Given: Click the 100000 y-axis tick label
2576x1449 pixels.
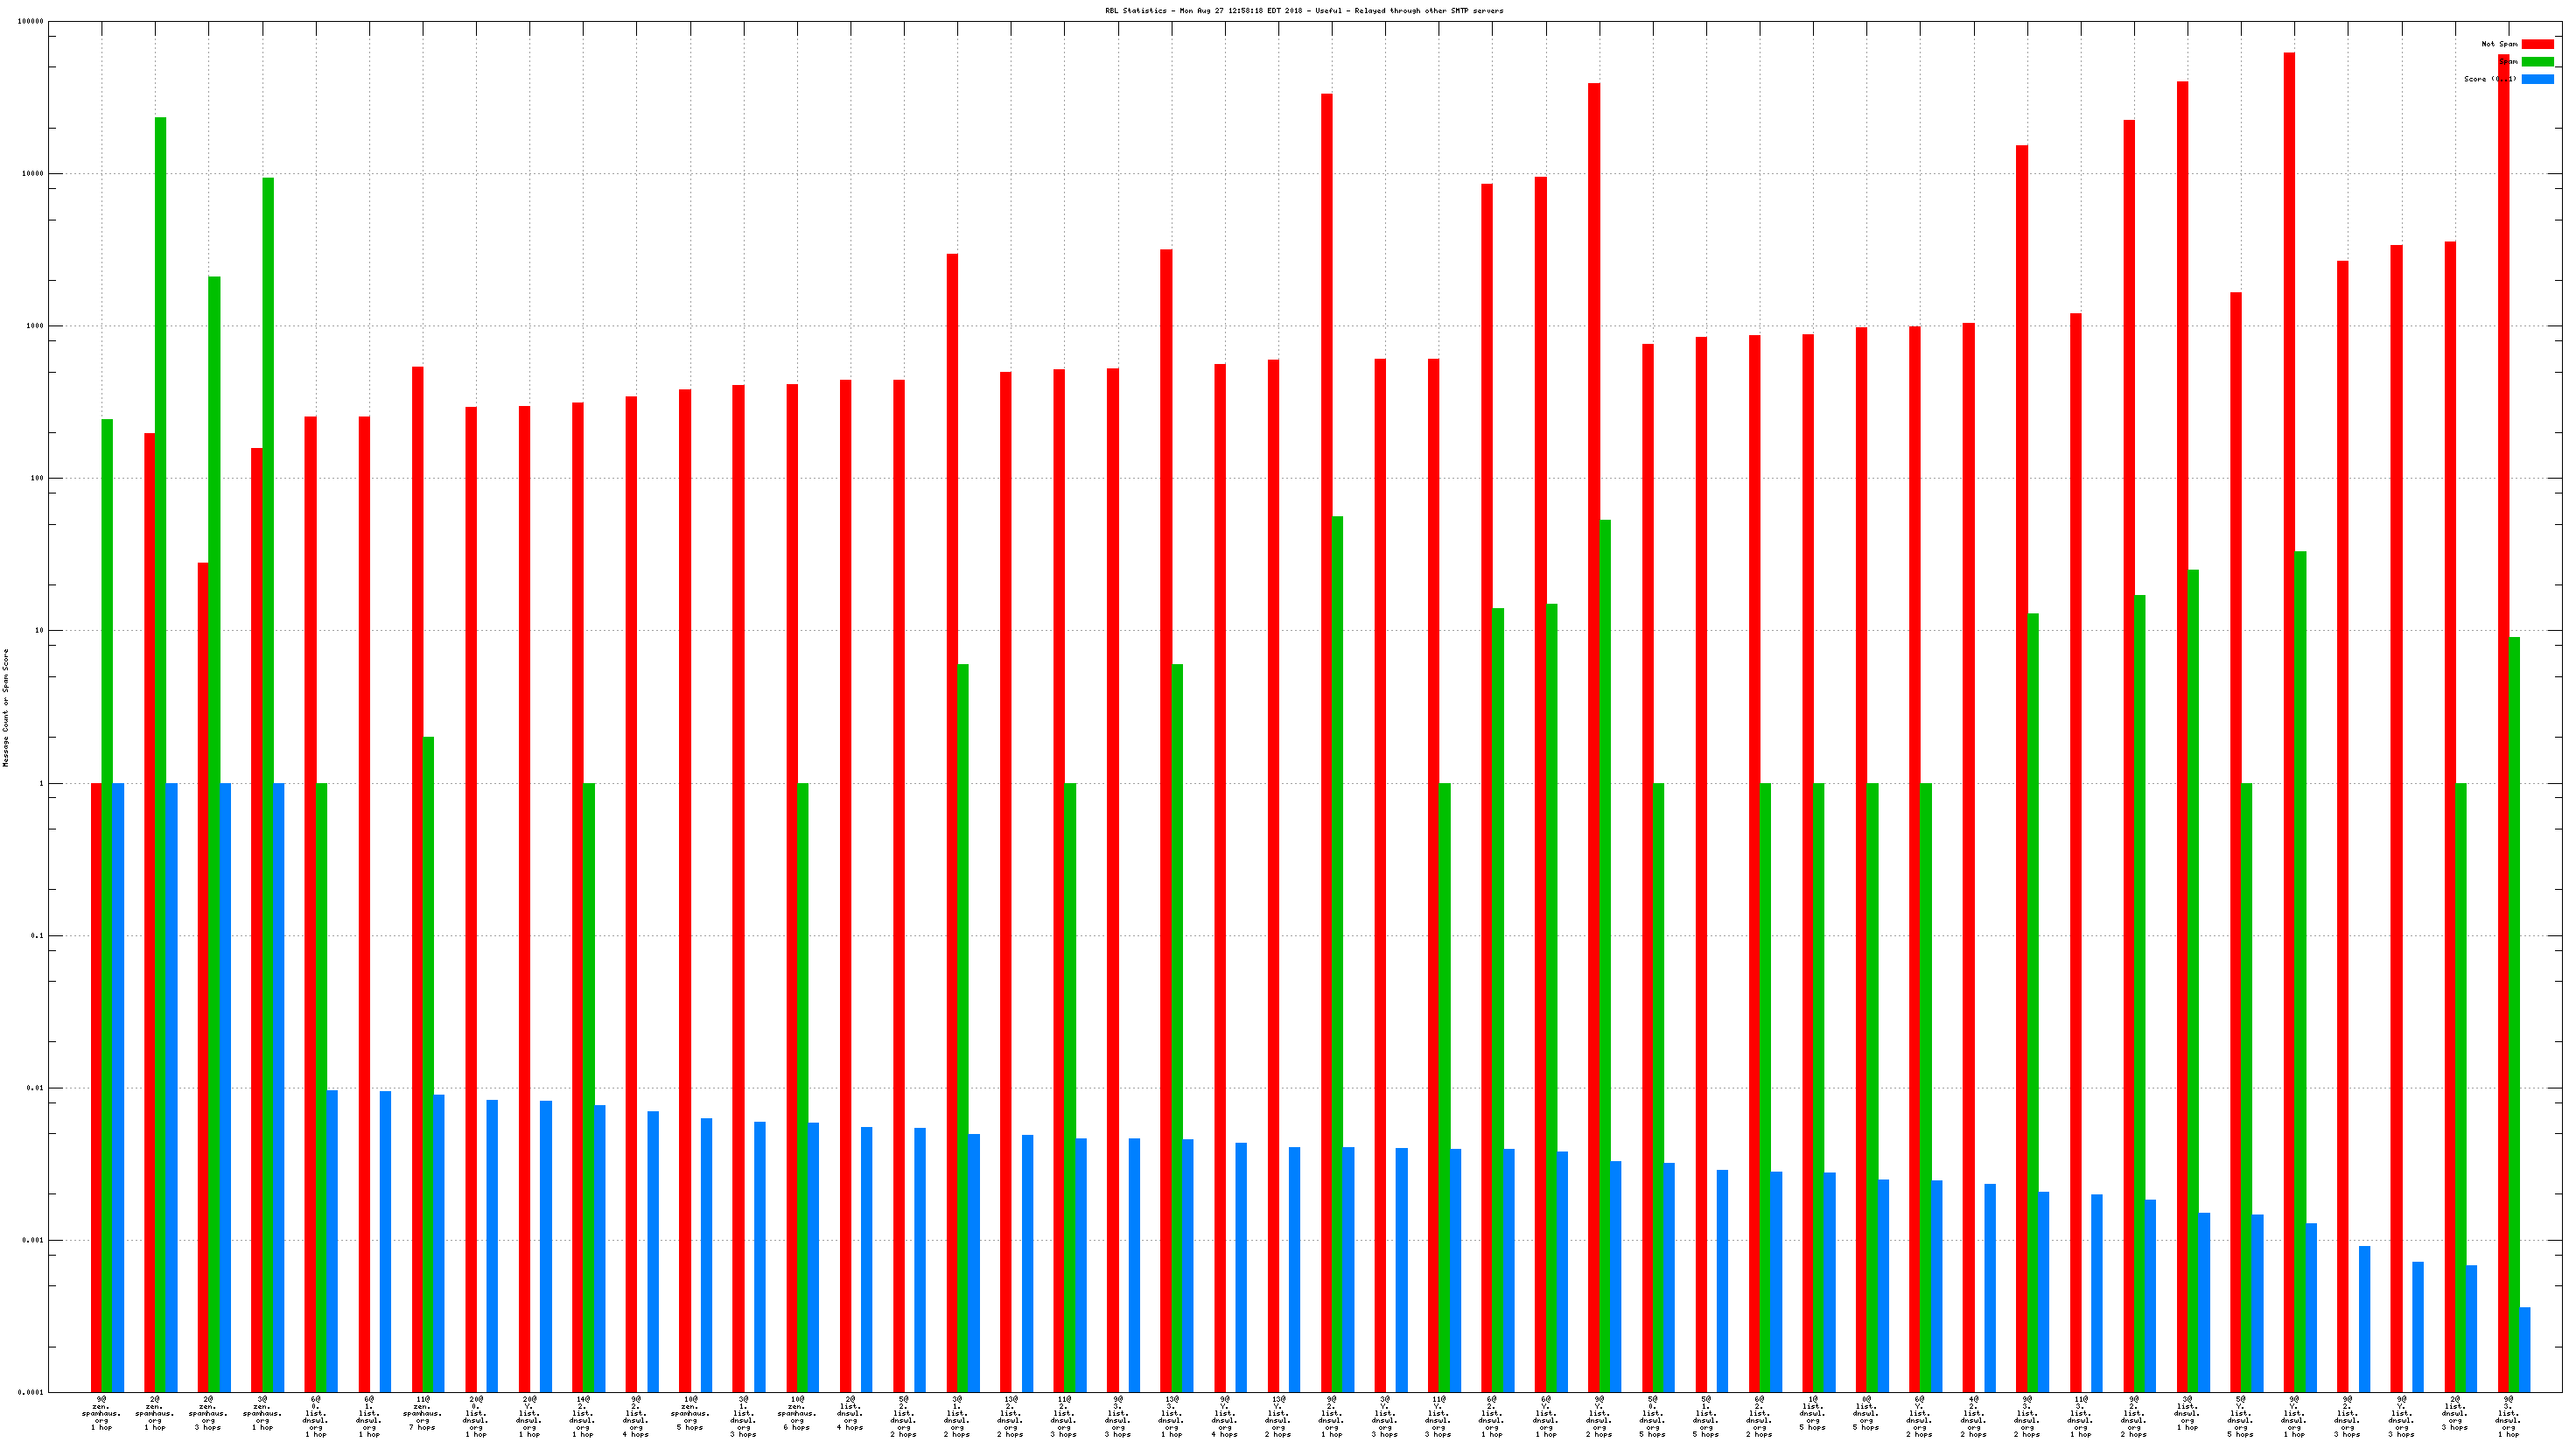Looking at the screenshot, I should tap(30, 22).
